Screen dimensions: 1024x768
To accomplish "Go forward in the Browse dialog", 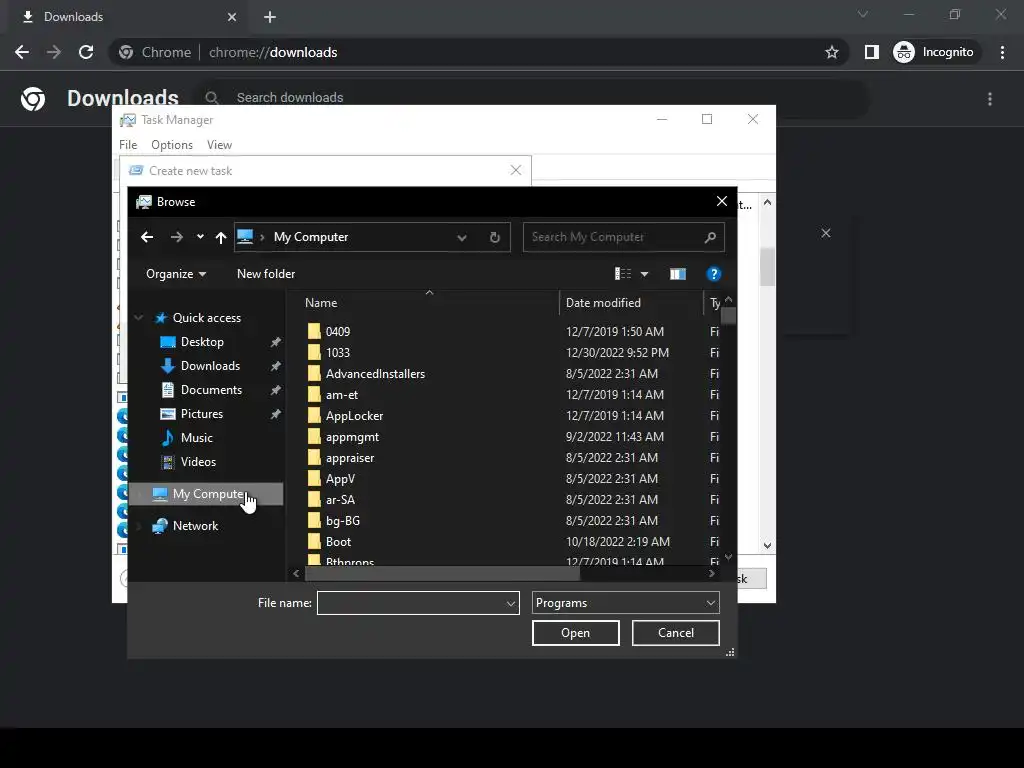I will coord(176,237).
